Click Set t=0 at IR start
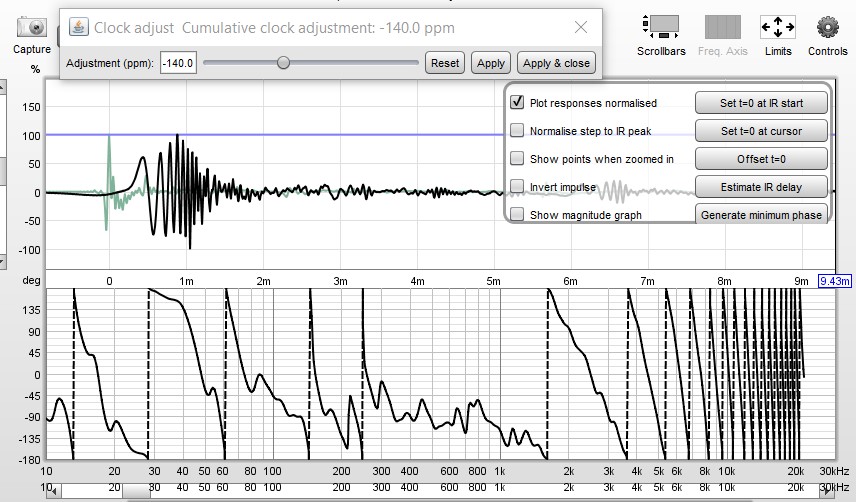 coord(761,103)
